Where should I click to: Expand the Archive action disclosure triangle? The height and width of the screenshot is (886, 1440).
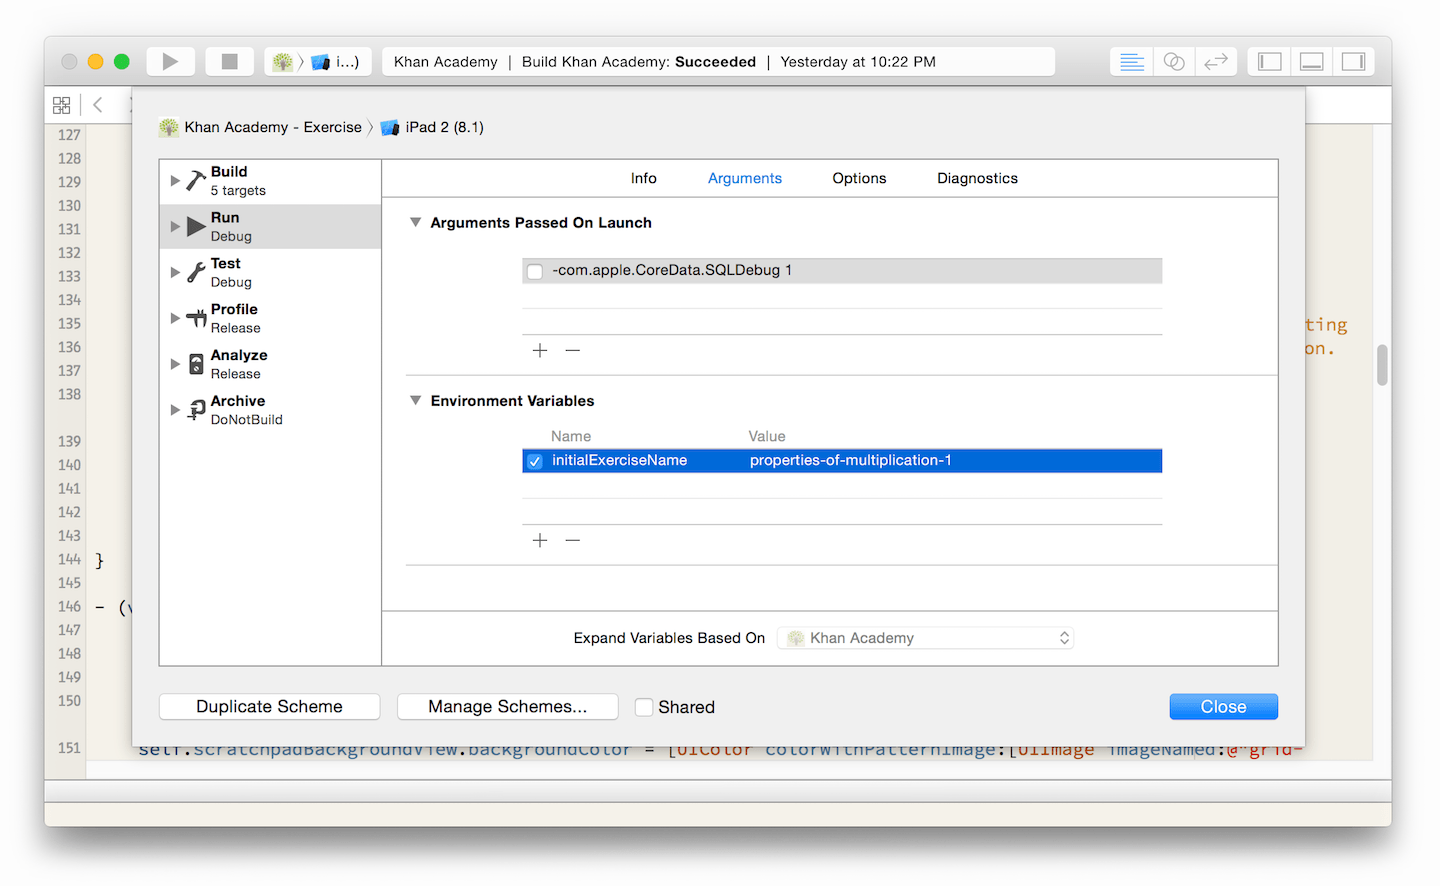[175, 410]
